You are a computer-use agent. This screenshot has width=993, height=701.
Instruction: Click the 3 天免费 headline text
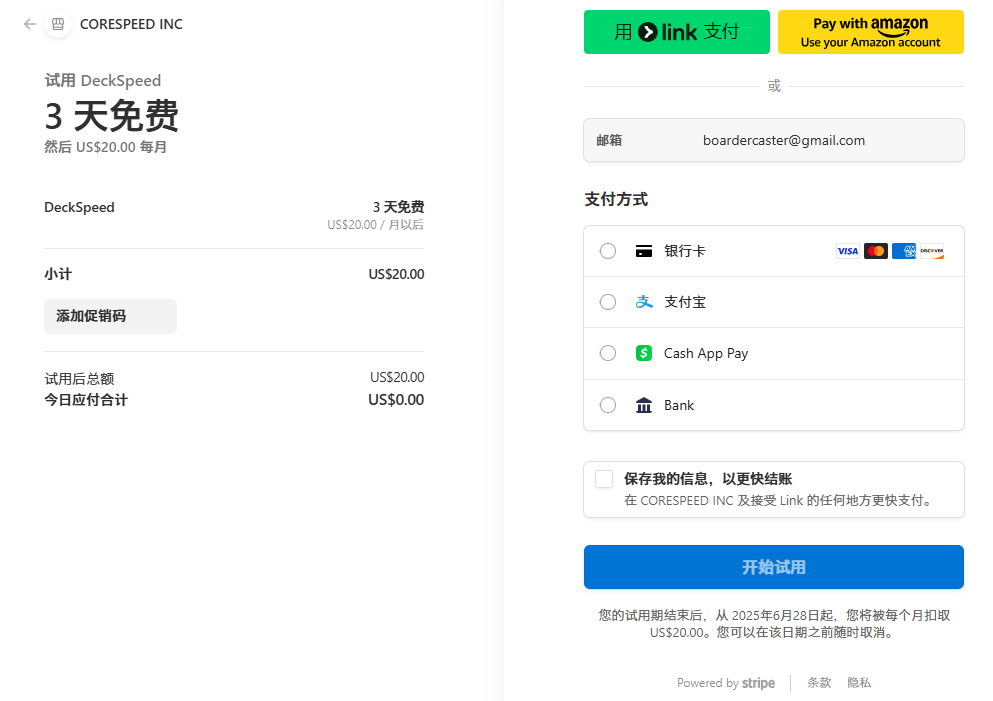111,116
